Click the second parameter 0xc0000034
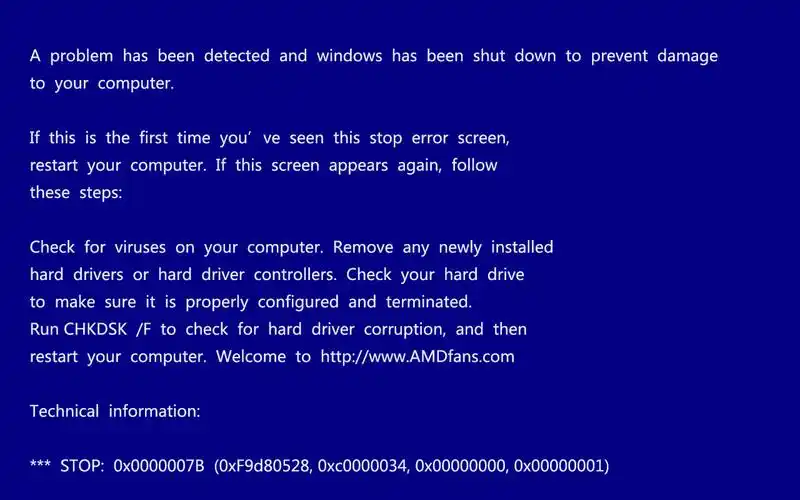 pos(363,466)
